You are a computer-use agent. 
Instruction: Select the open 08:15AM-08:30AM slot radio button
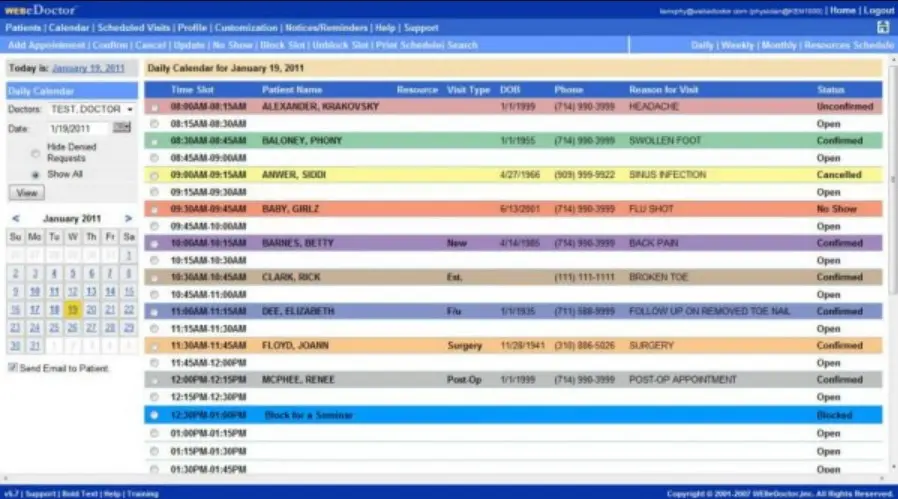coord(154,123)
